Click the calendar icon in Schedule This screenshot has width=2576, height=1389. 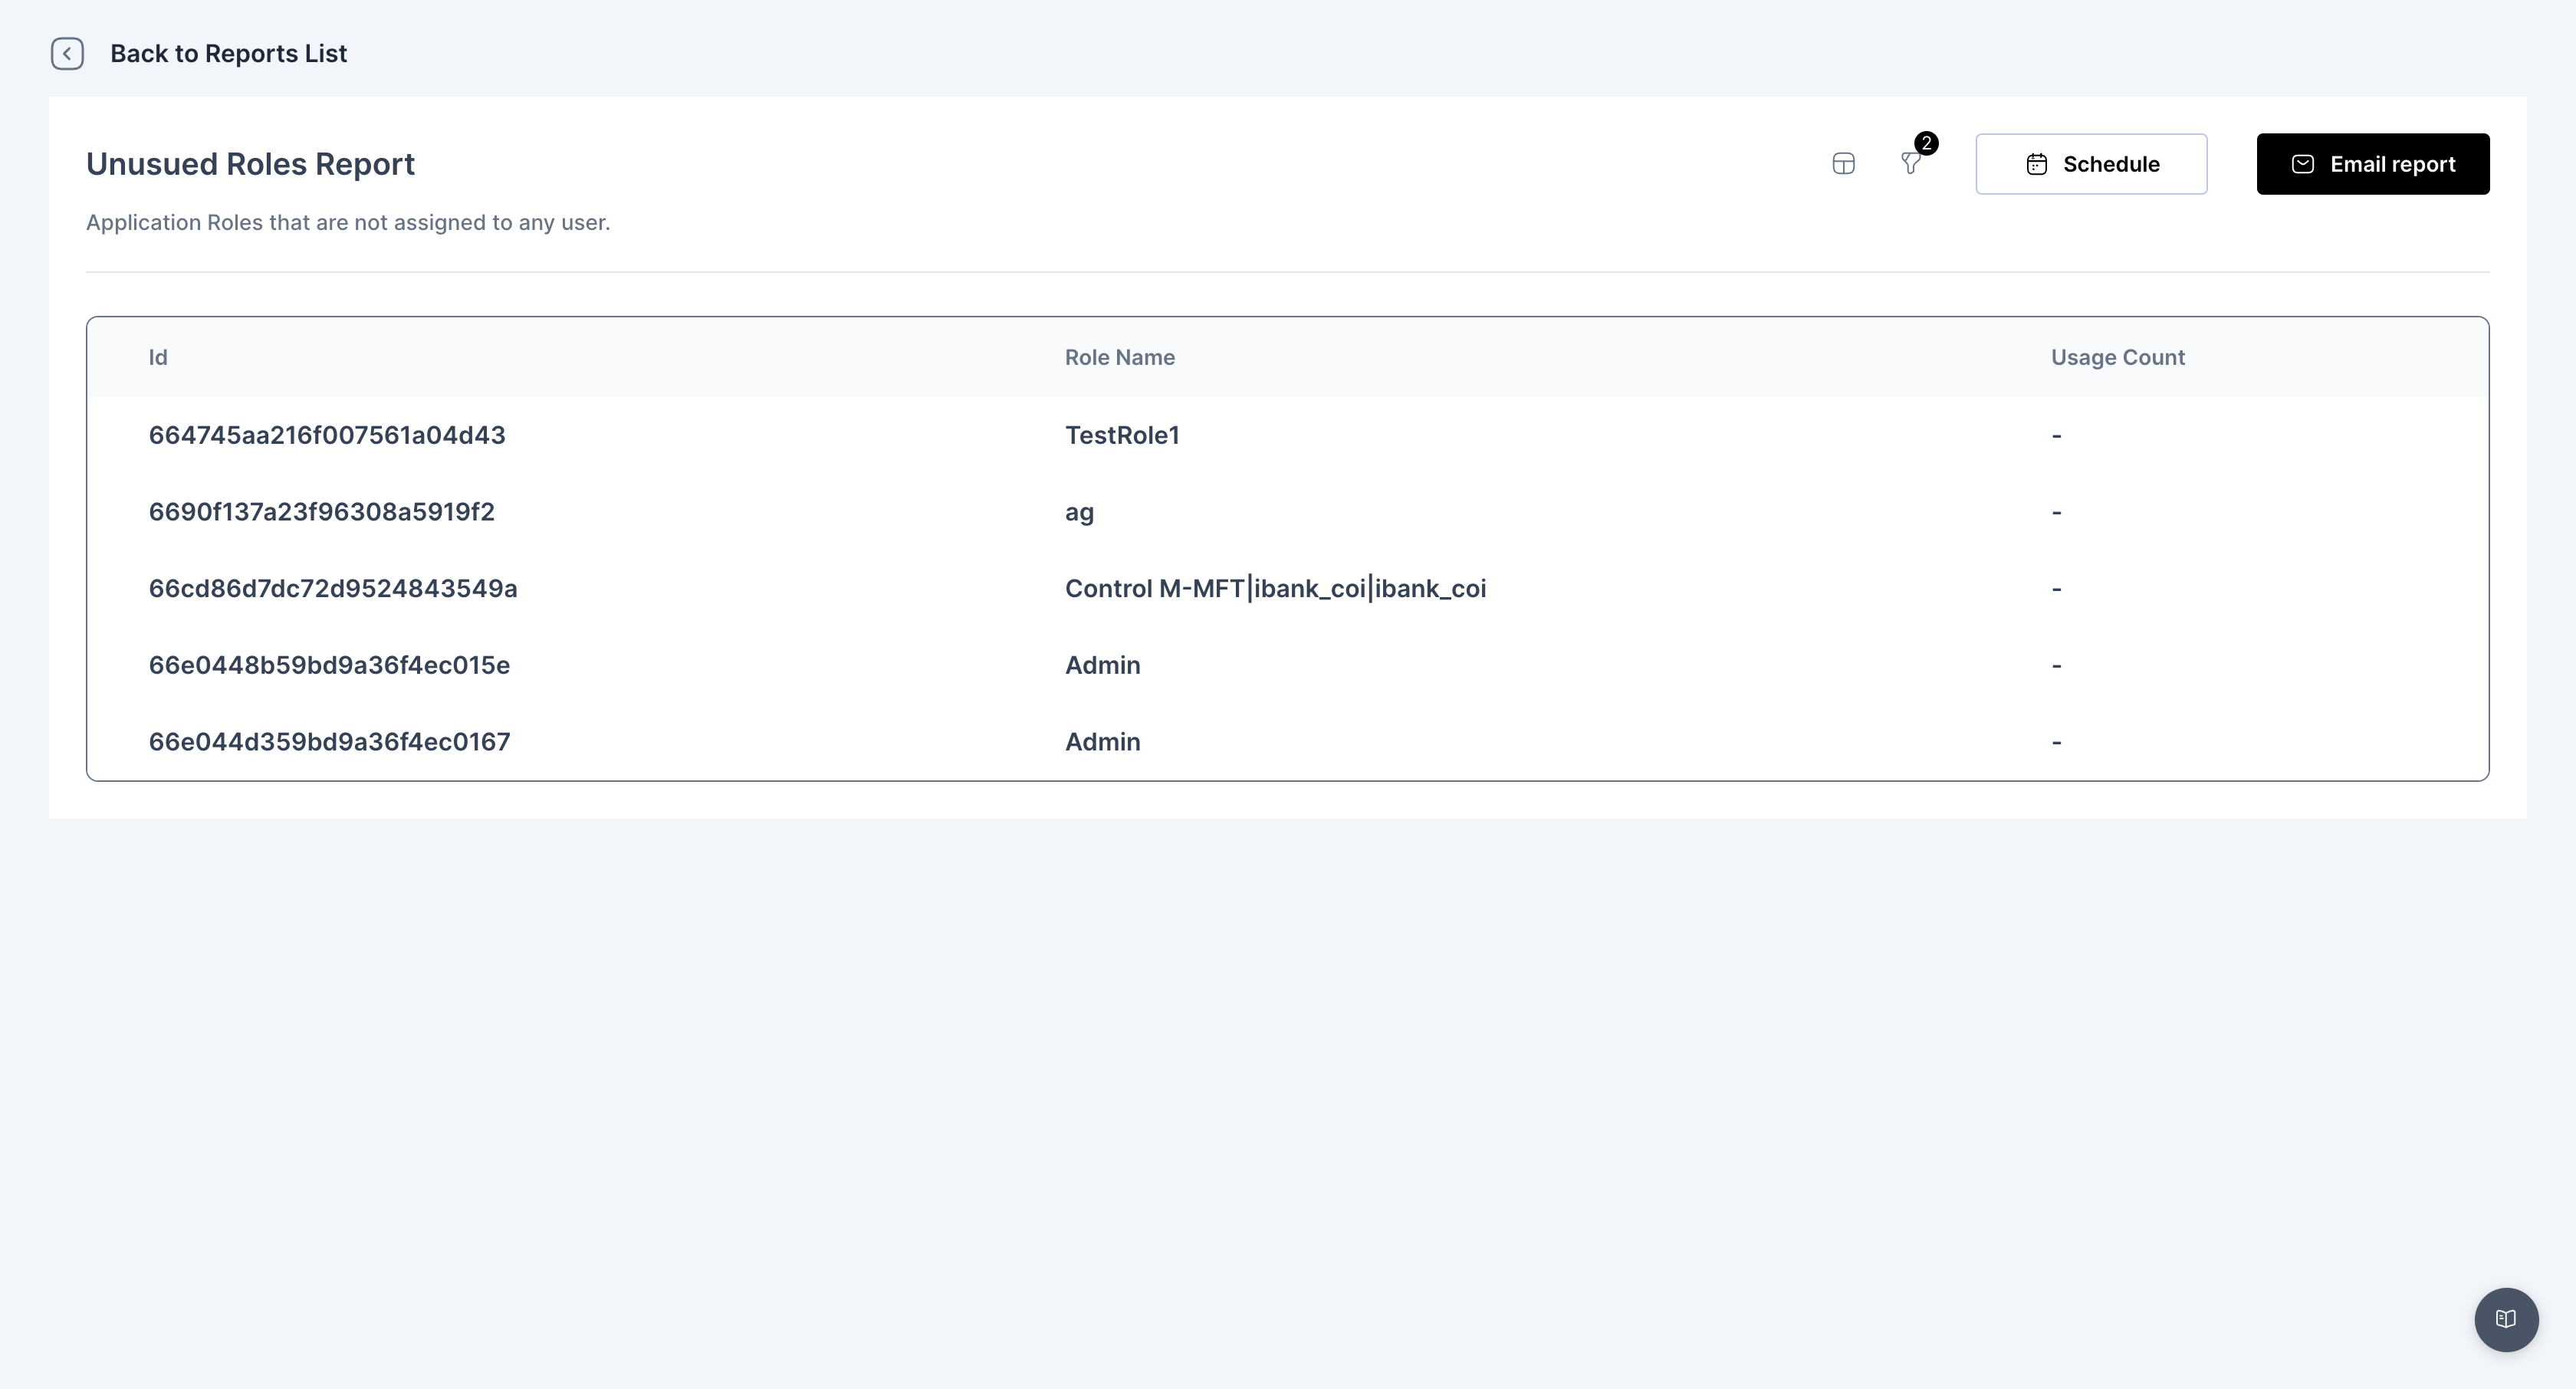[2036, 165]
